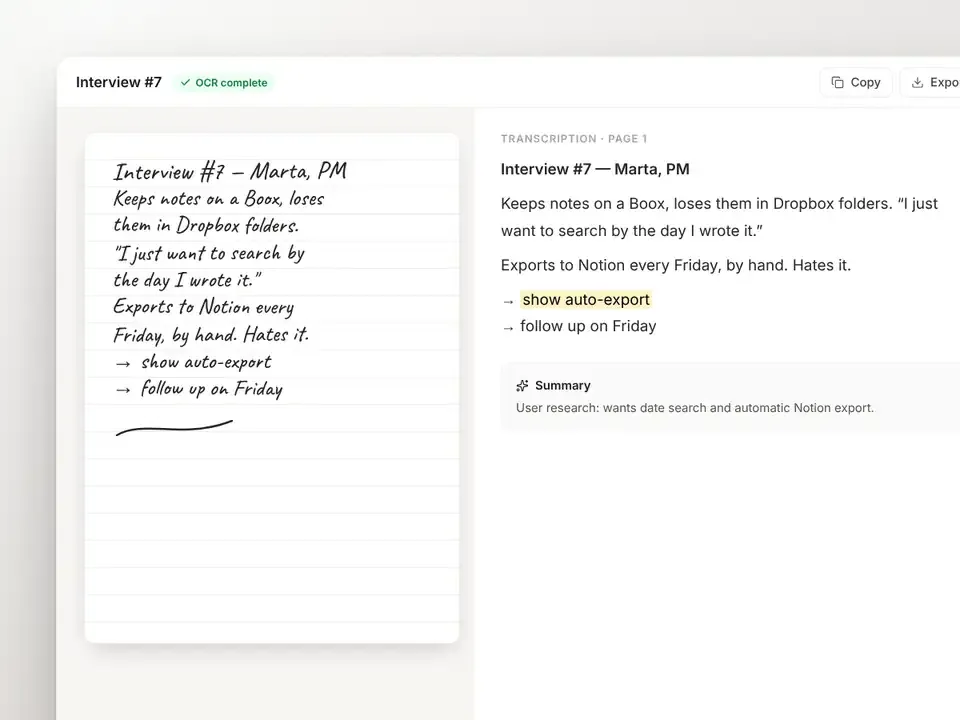Click the Export button
This screenshot has height=720, width=960.
point(931,83)
